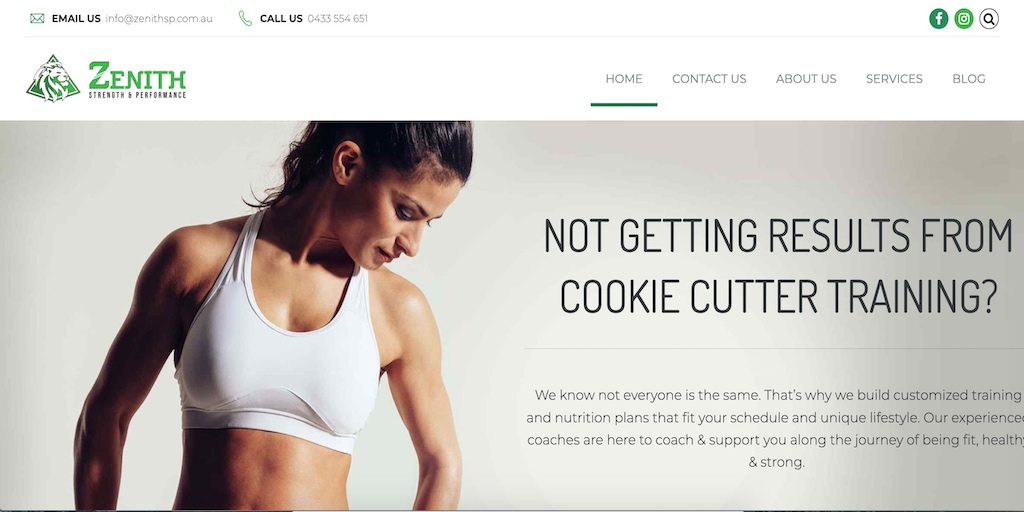Viewport: 1024px width, 512px height.
Task: Expand the Services menu
Action: [x=894, y=79]
